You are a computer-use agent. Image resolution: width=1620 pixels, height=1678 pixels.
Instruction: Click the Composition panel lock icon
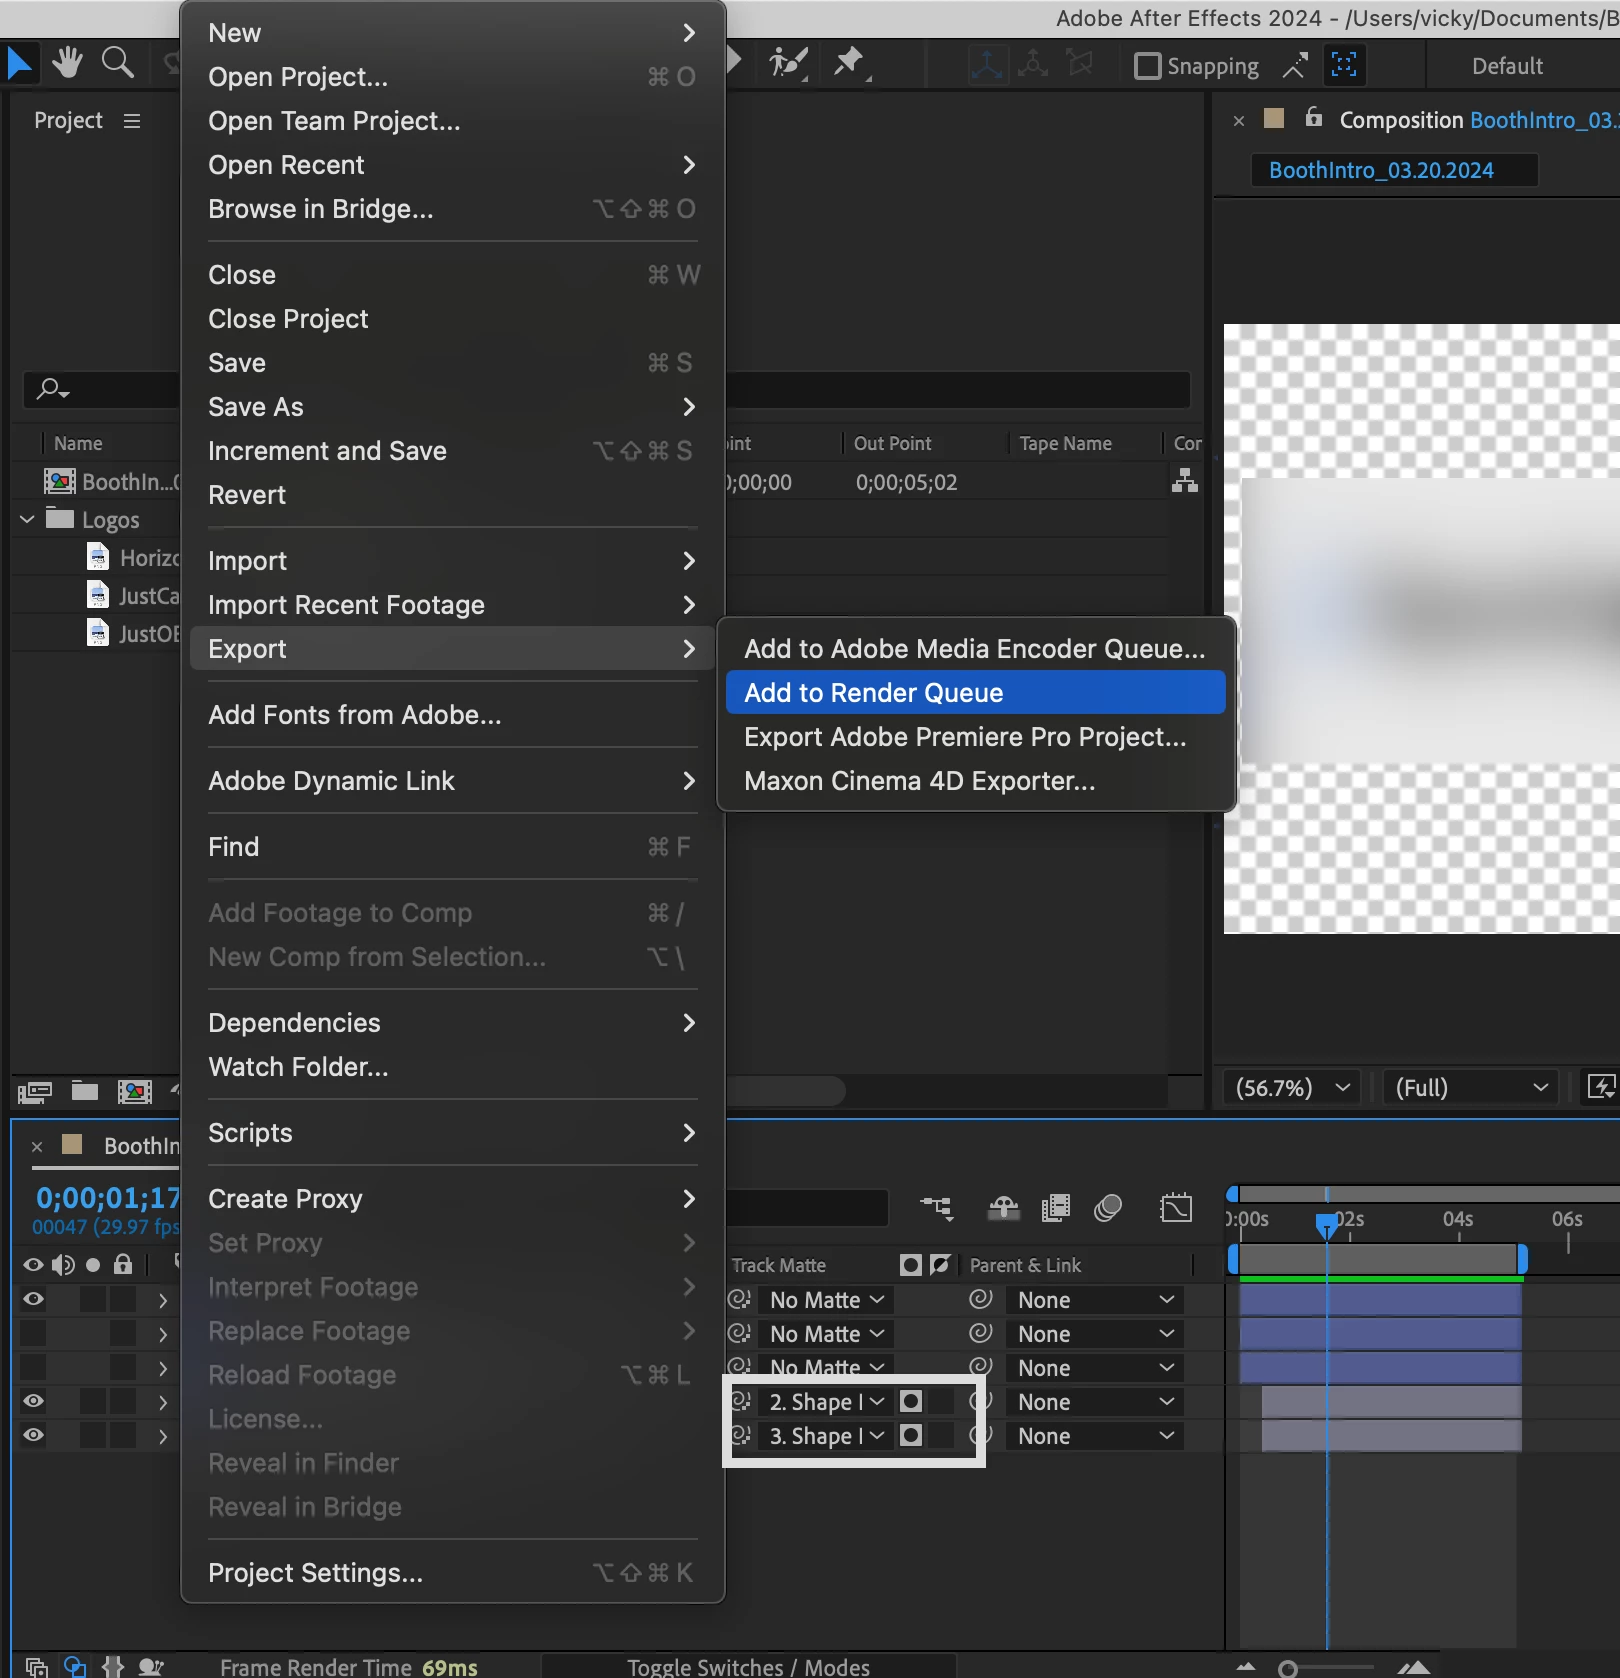[1314, 118]
